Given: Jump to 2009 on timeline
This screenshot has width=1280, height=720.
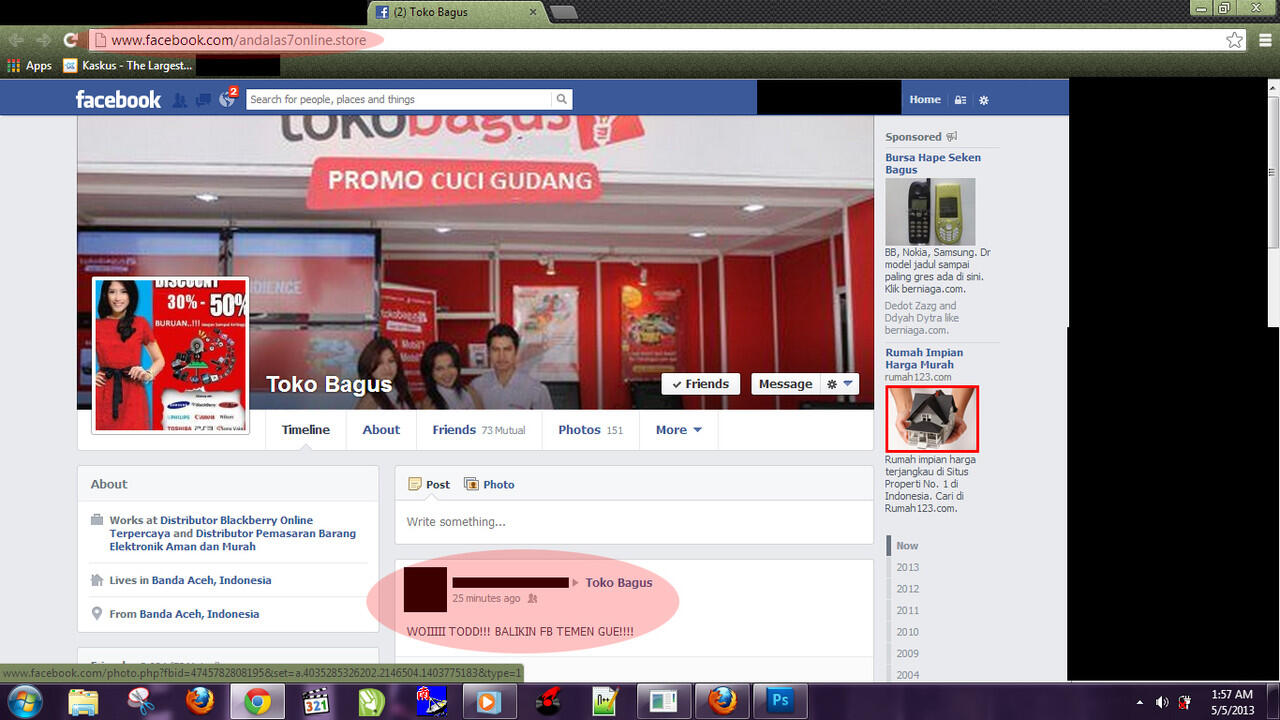Looking at the screenshot, I should pos(907,654).
